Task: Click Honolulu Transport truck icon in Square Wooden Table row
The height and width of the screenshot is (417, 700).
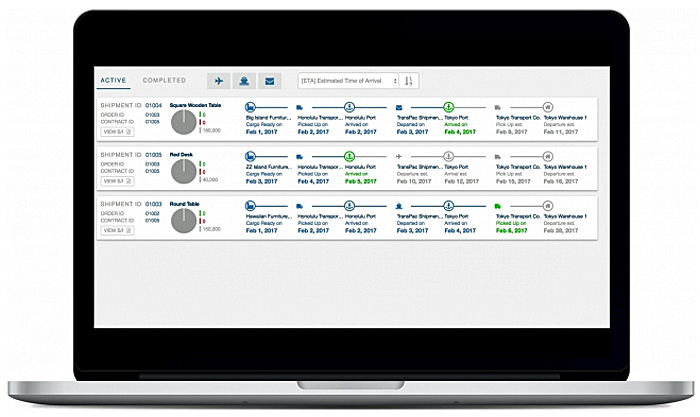Action: point(300,108)
